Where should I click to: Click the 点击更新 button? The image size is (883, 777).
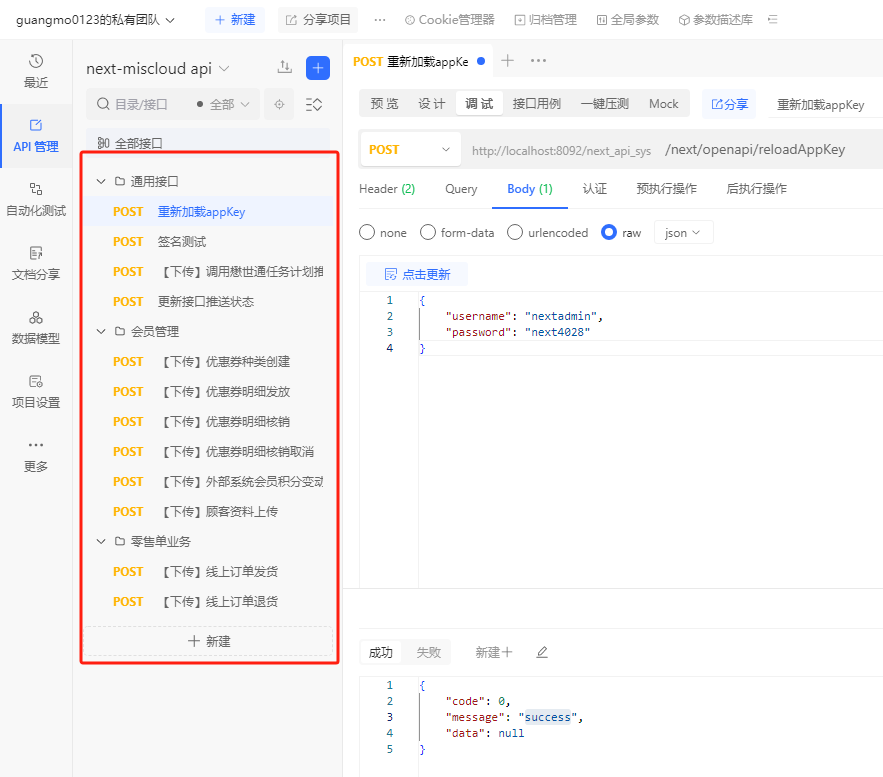(x=417, y=274)
